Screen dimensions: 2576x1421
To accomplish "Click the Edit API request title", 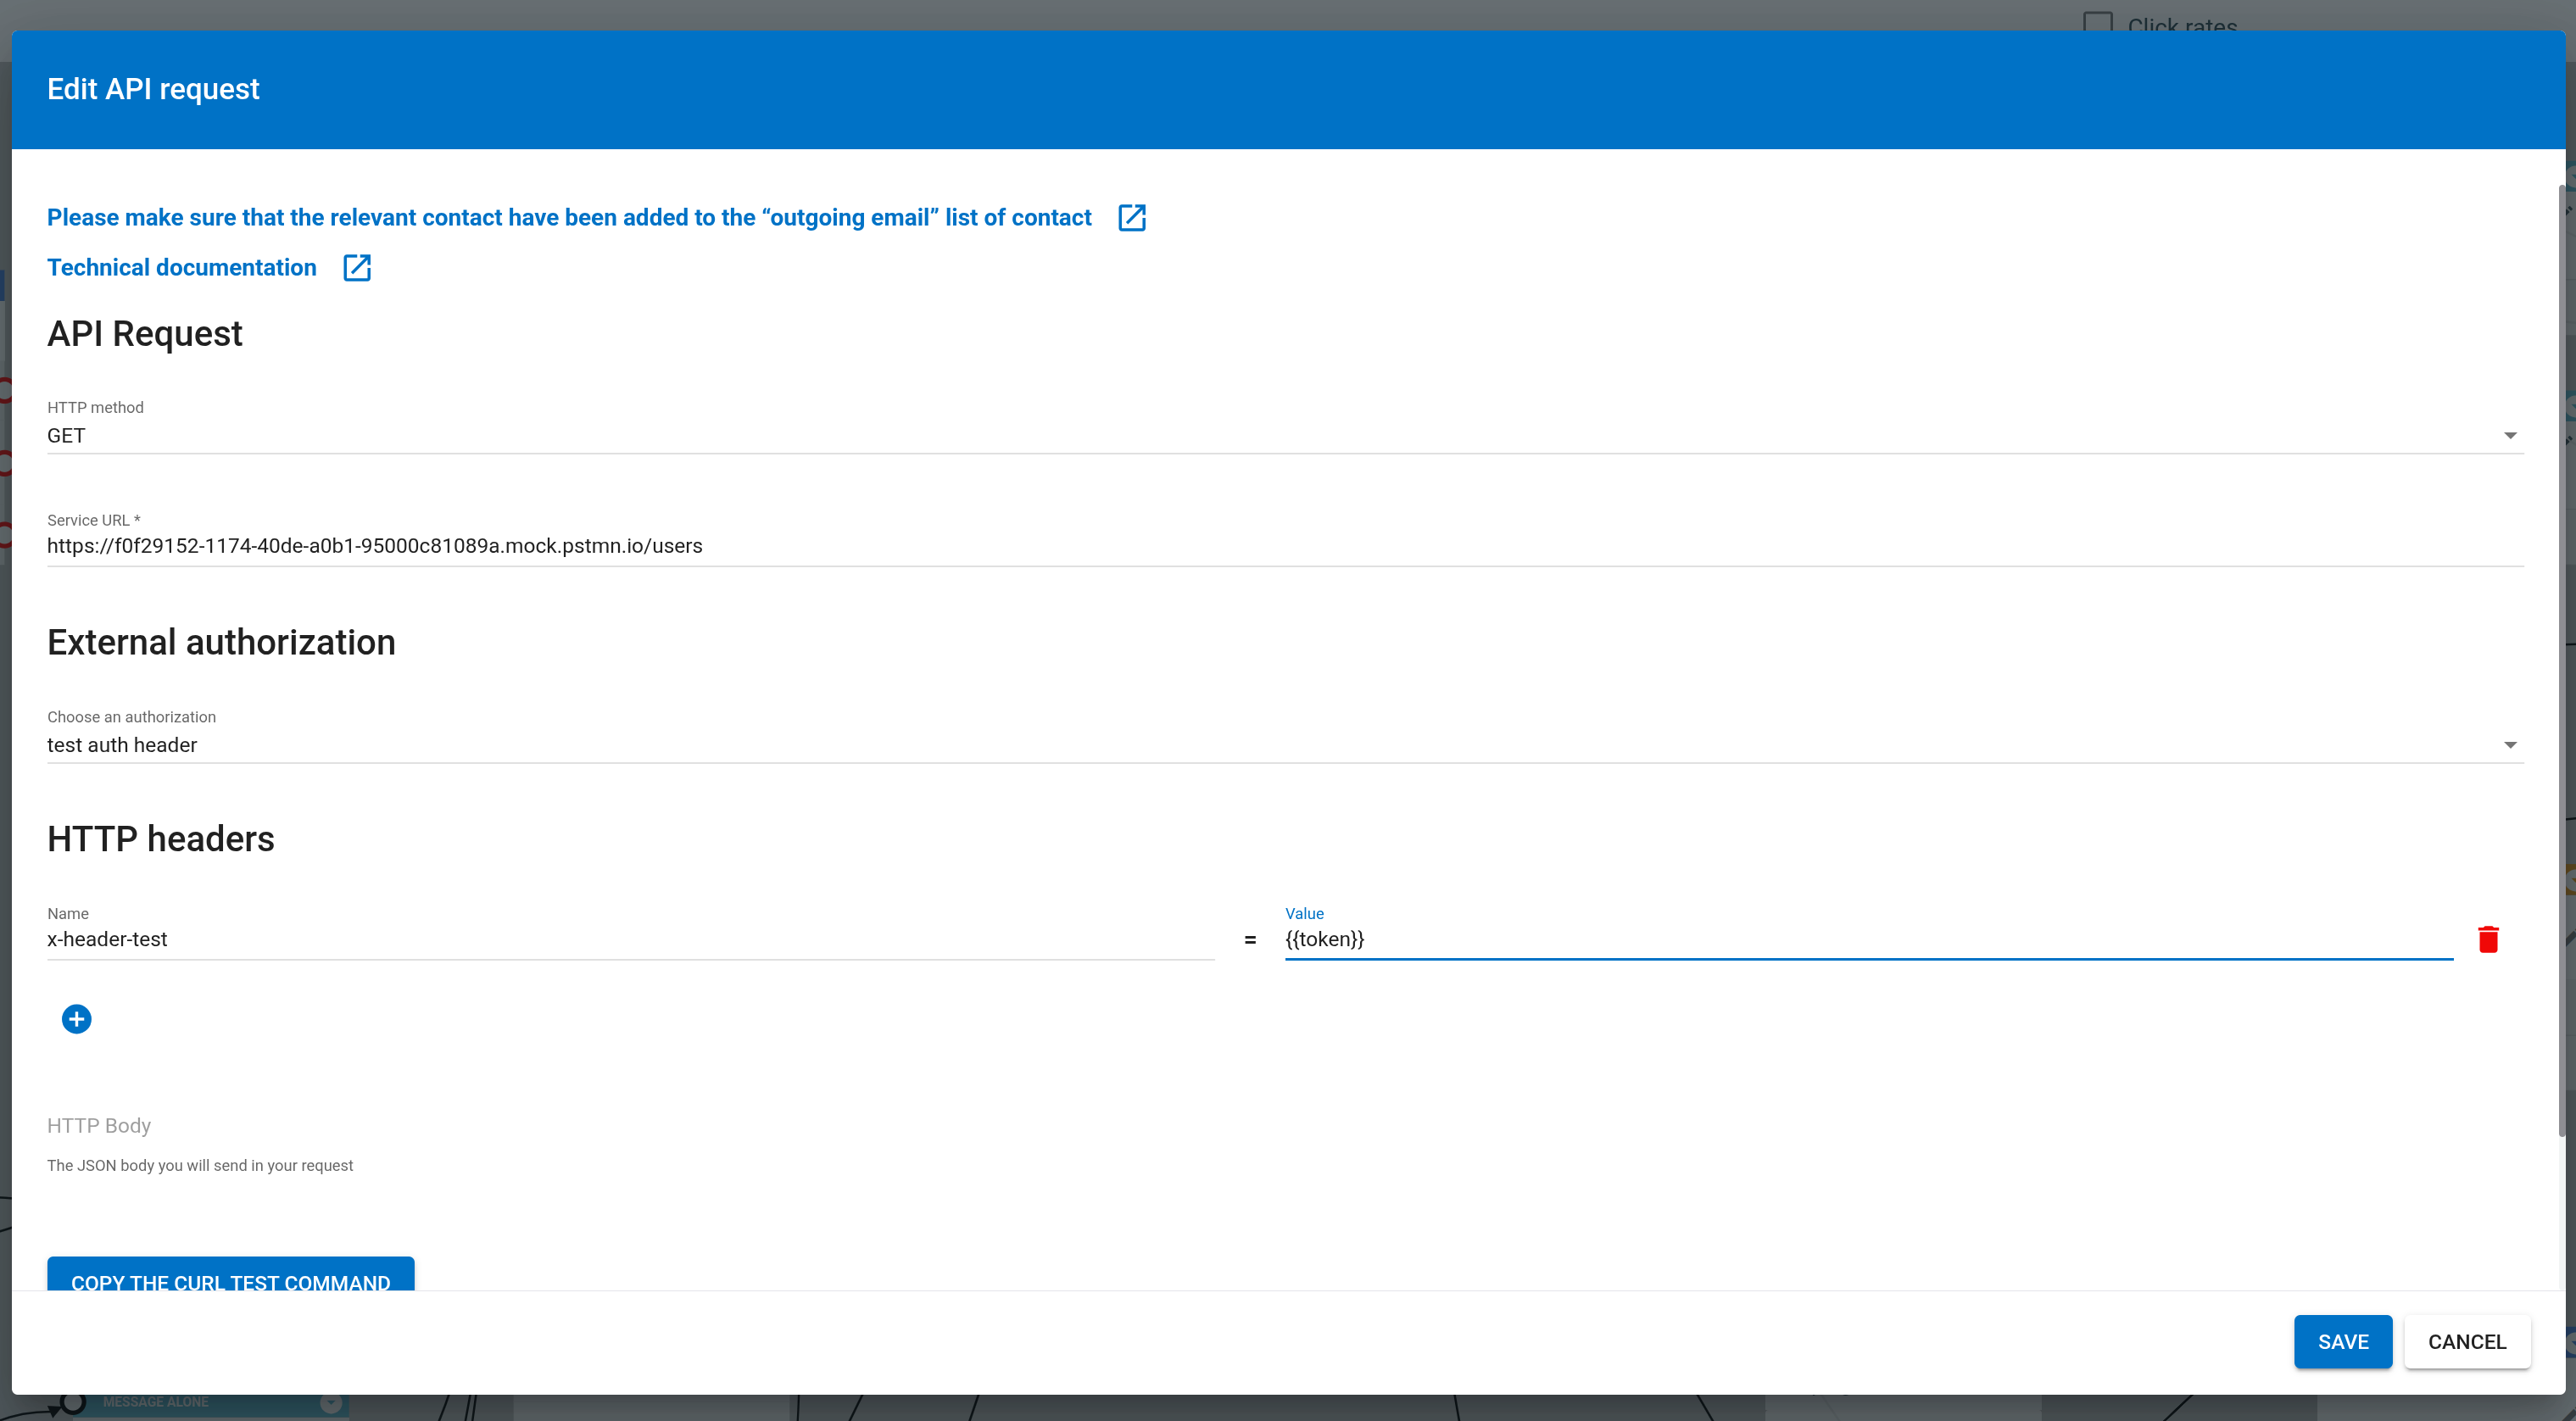I will point(153,89).
